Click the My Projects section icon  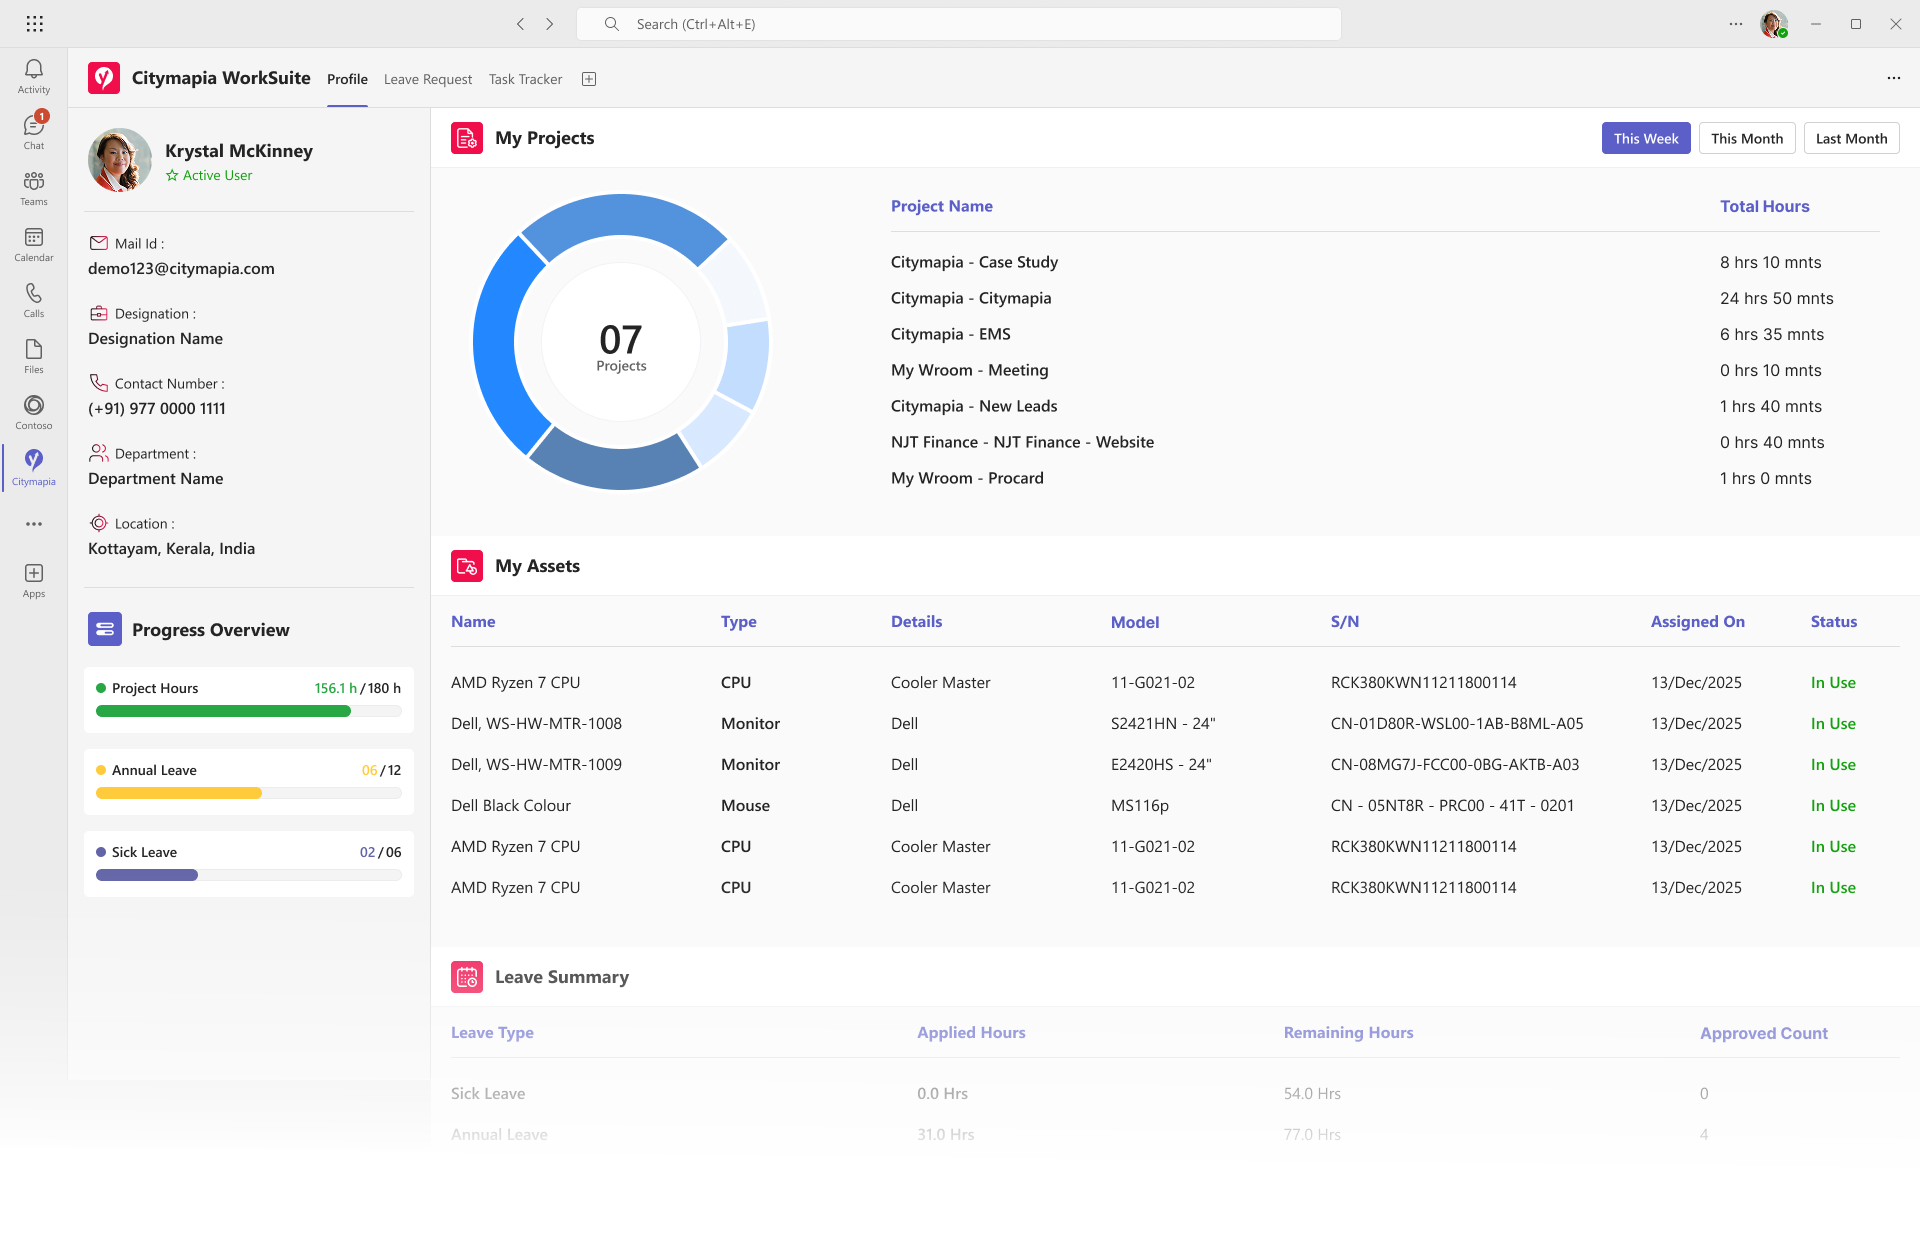pos(467,138)
